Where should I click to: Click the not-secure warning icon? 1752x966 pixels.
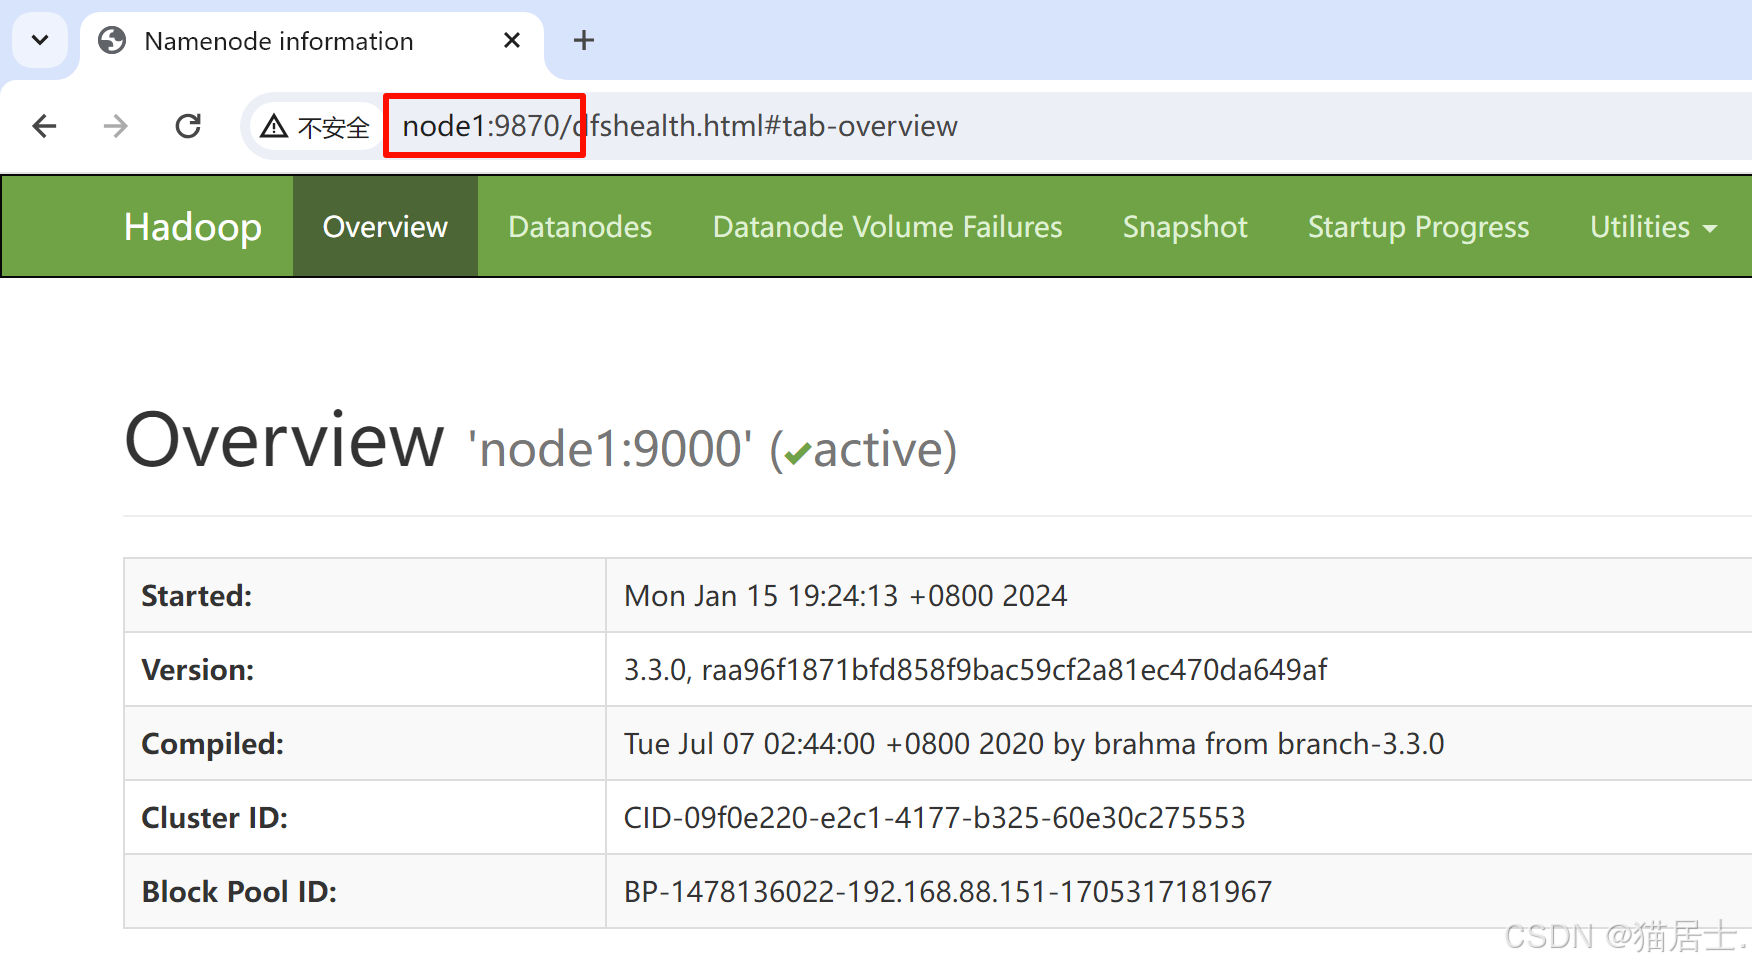(274, 126)
